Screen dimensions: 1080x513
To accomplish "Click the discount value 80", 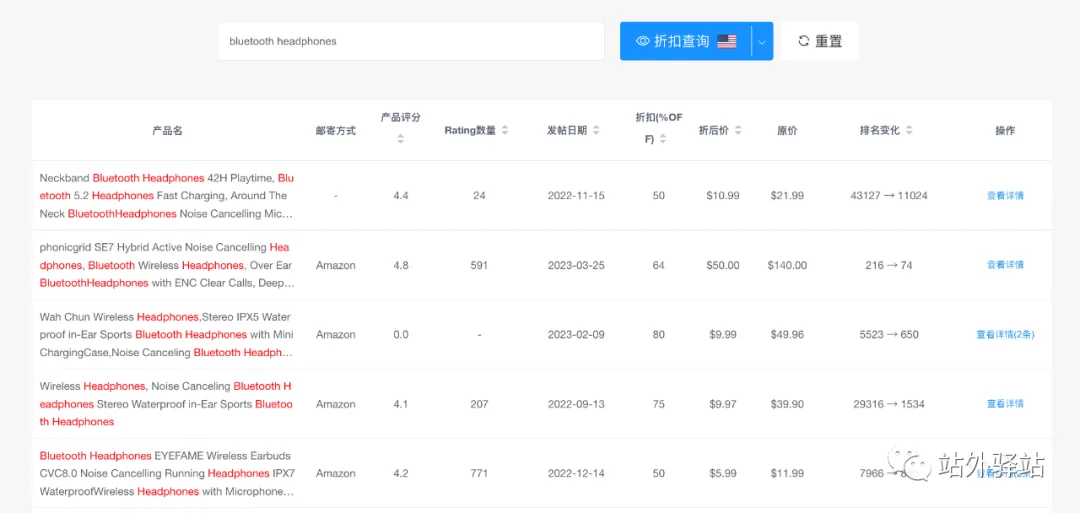I will pyautogui.click(x=658, y=335).
